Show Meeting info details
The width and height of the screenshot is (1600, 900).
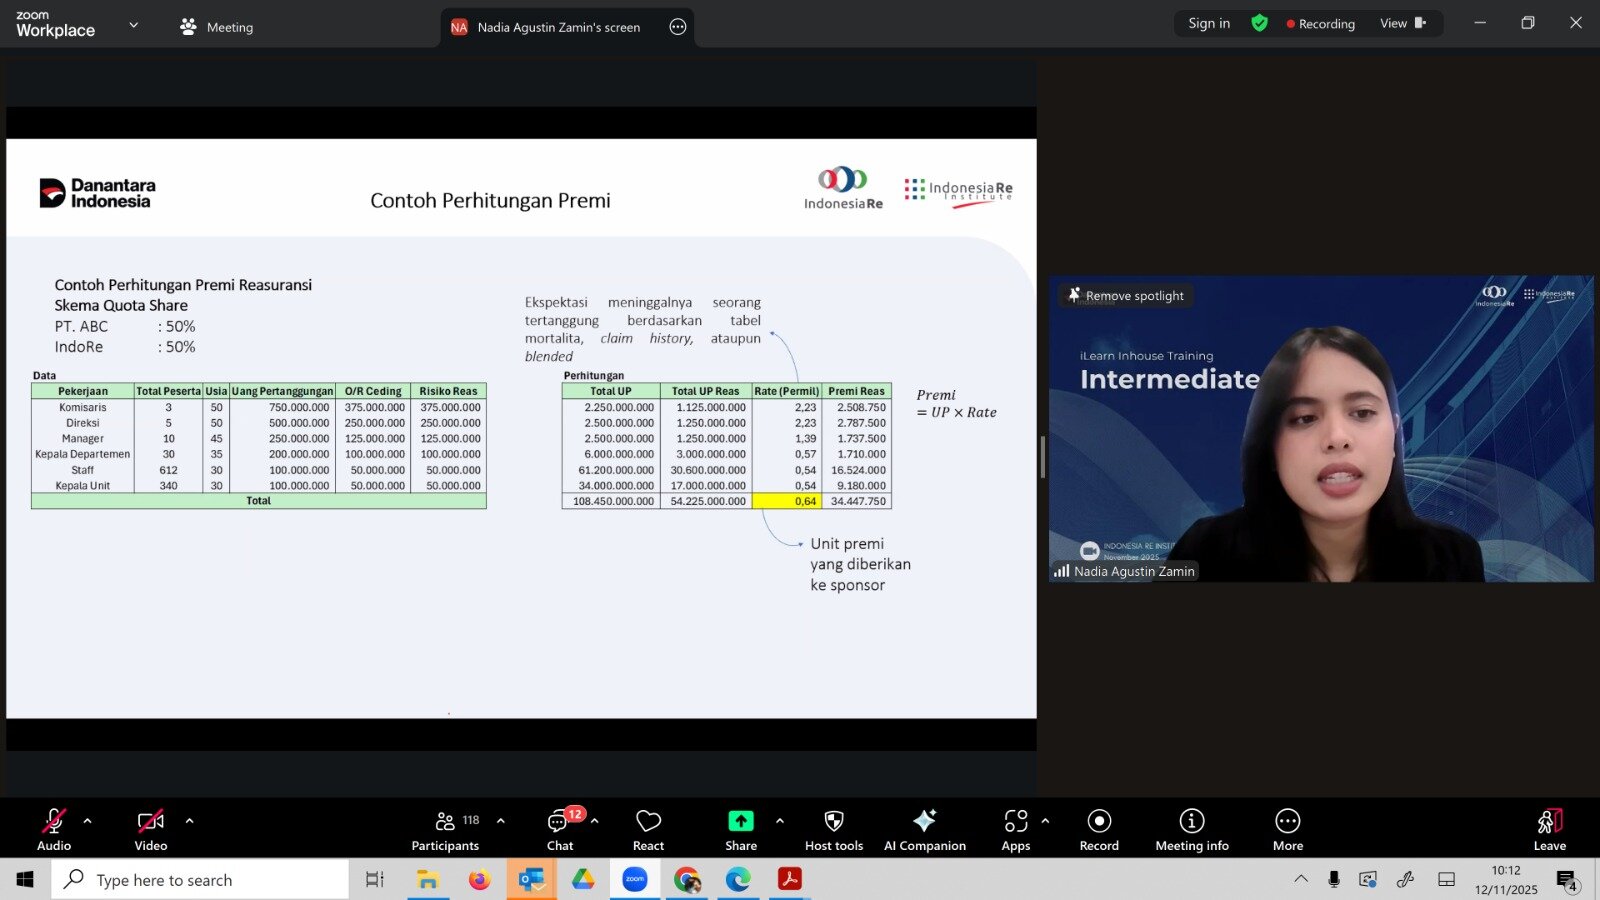click(1191, 829)
